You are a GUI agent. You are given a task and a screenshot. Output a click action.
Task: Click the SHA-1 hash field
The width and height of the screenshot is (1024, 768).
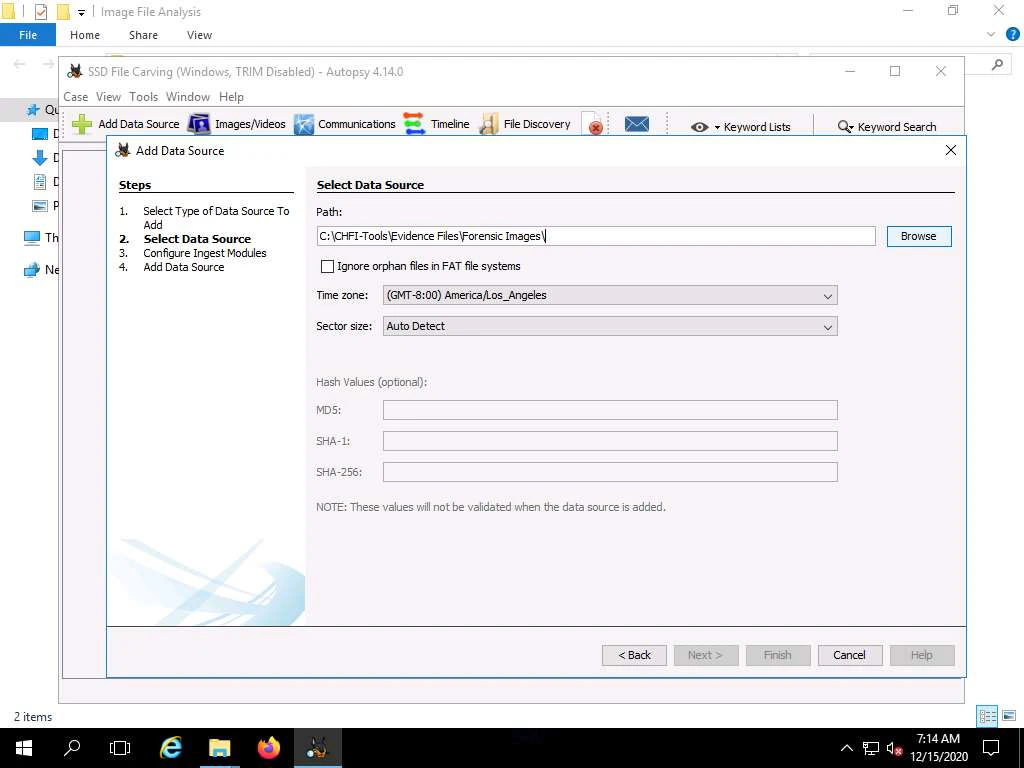coord(610,441)
